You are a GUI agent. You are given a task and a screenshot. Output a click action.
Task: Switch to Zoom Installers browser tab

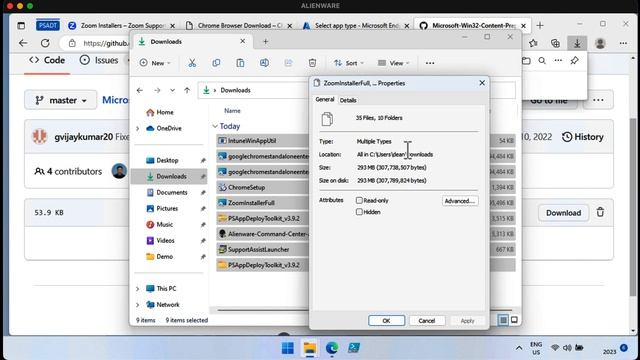point(122,25)
